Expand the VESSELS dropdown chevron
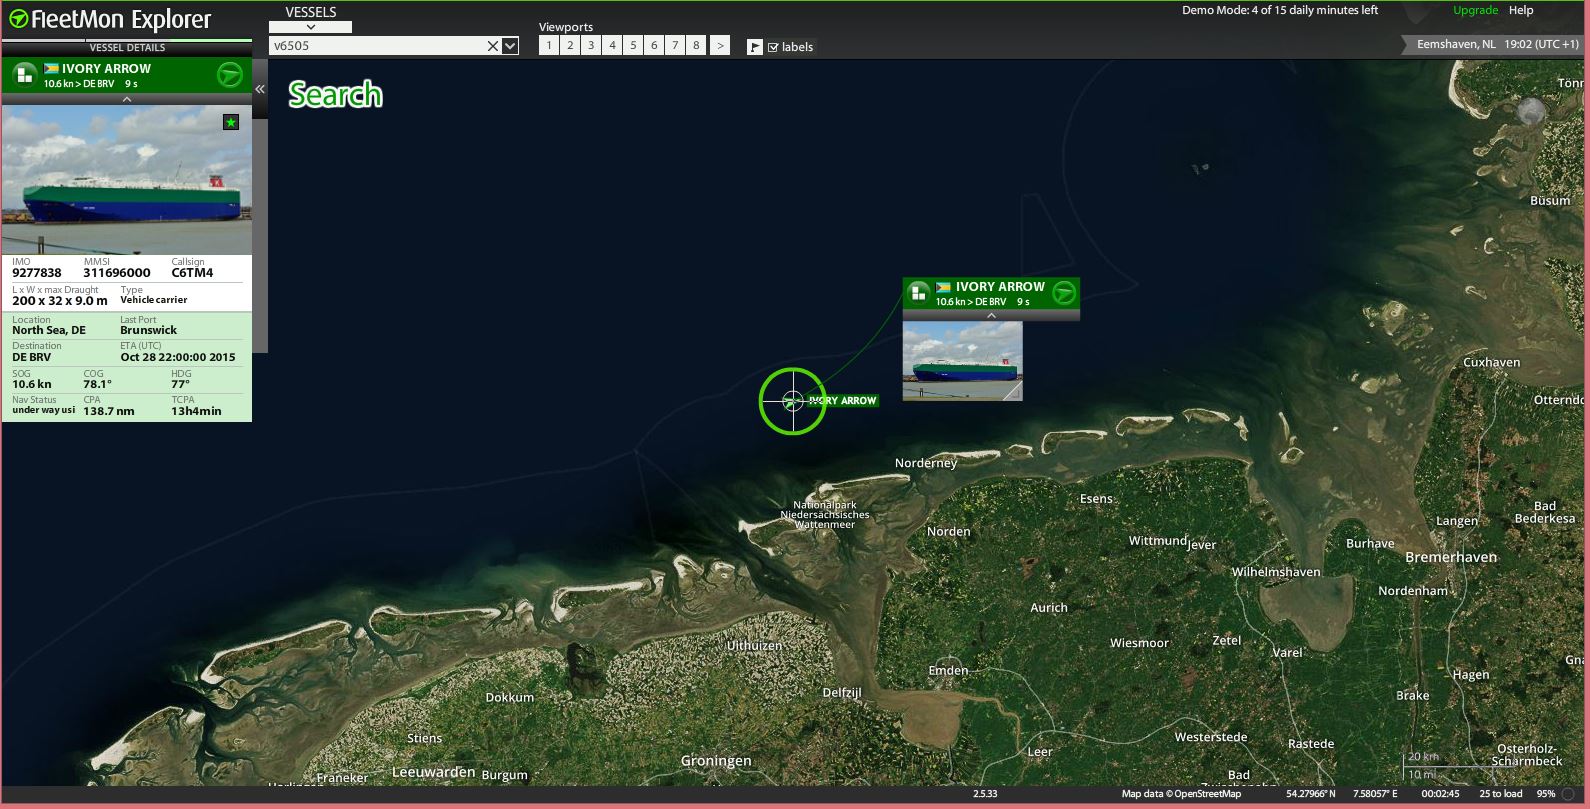The image size is (1590, 809). pos(310,27)
